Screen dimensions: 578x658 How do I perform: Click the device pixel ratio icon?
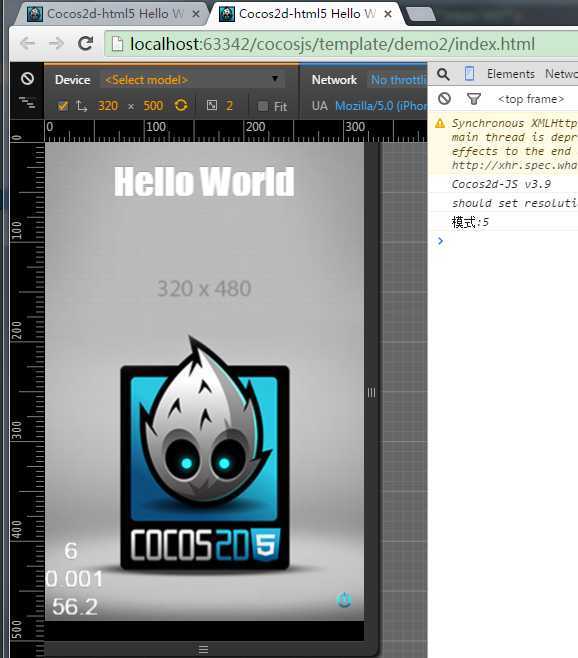point(212,105)
